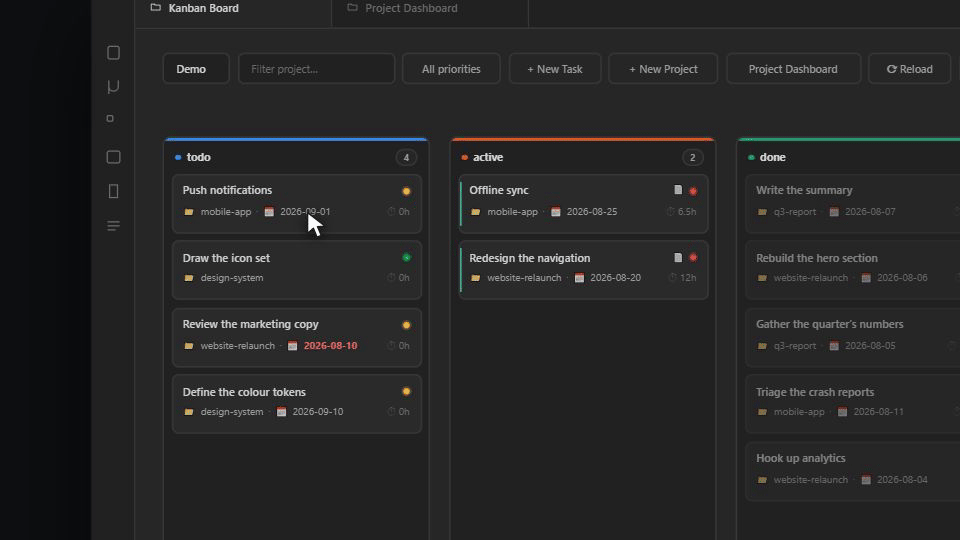The width and height of the screenshot is (960, 540).
Task: Click the folder icon next to mobile-app on Push notifications
Action: click(x=189, y=212)
